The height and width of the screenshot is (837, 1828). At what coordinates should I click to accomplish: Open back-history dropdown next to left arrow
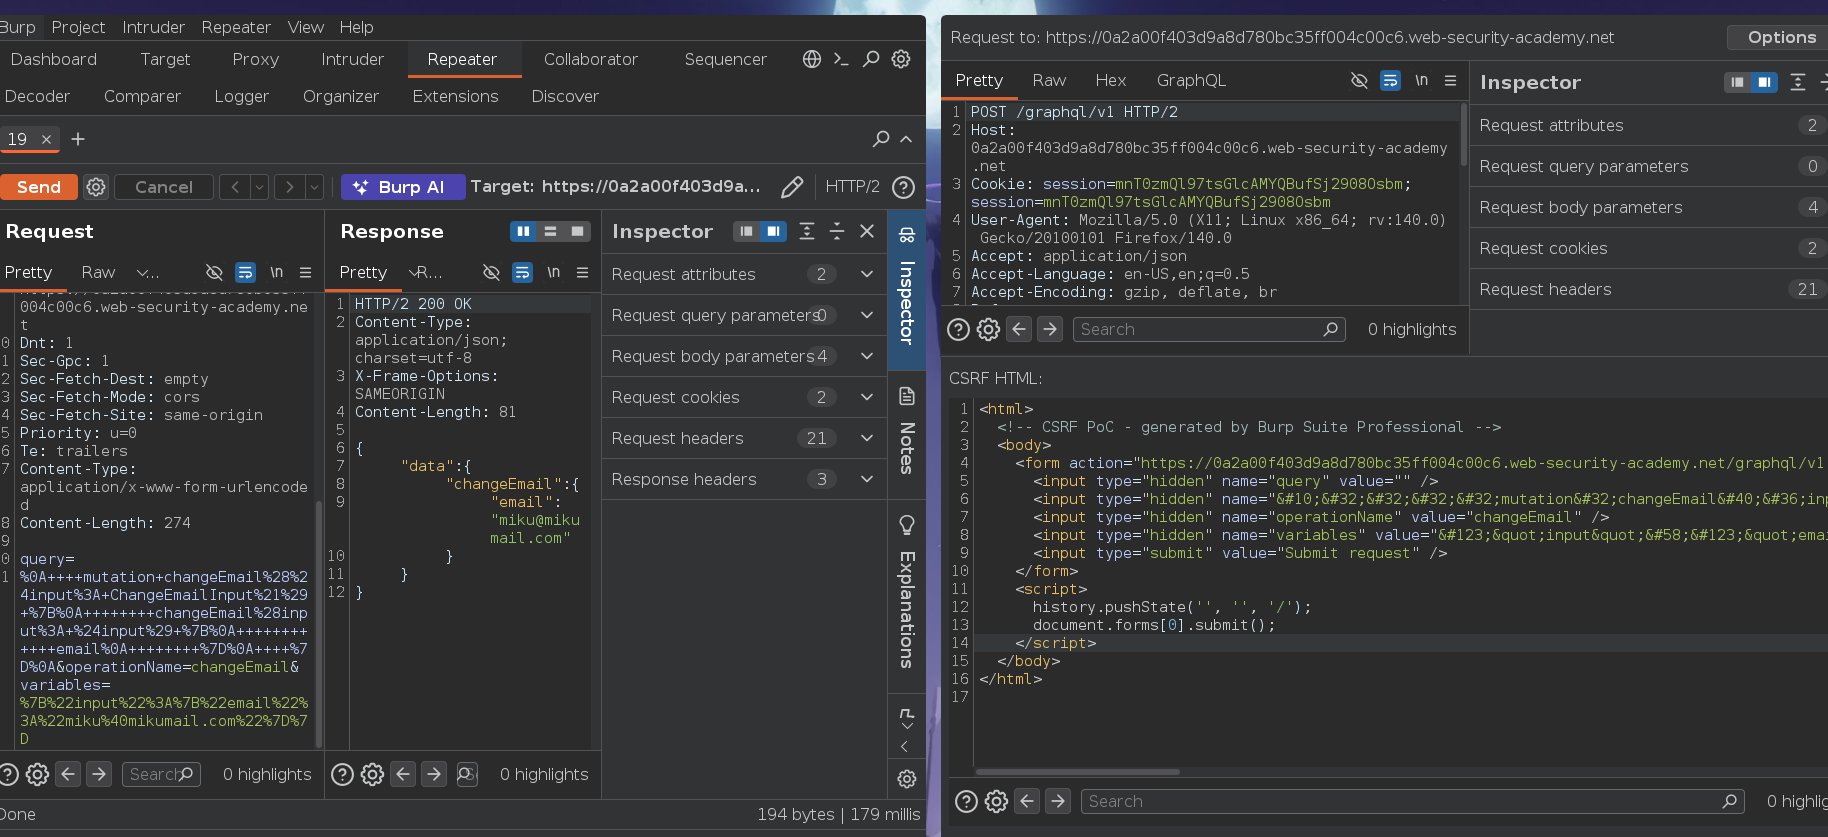click(259, 187)
